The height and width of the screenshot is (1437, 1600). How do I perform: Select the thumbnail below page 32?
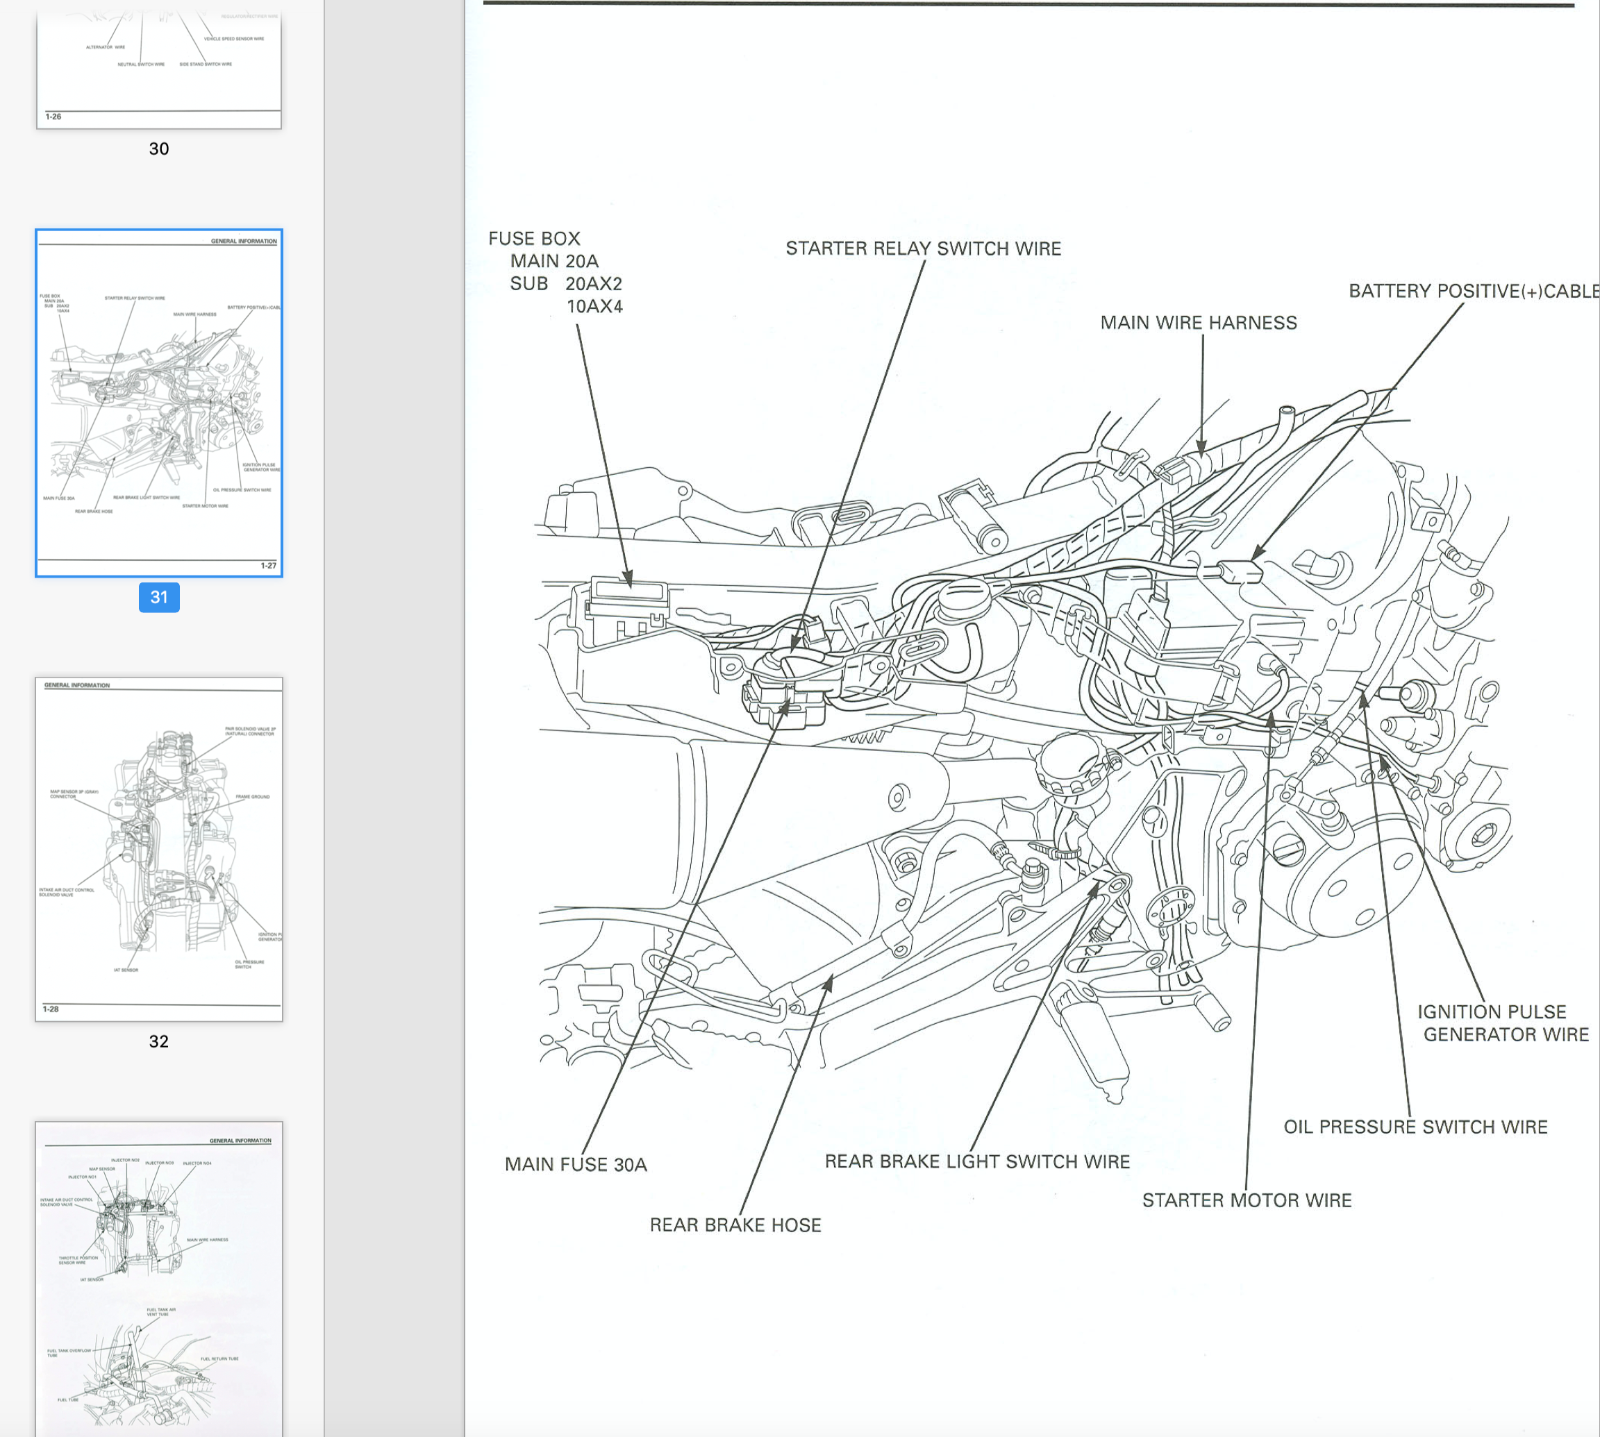pyautogui.click(x=159, y=1278)
